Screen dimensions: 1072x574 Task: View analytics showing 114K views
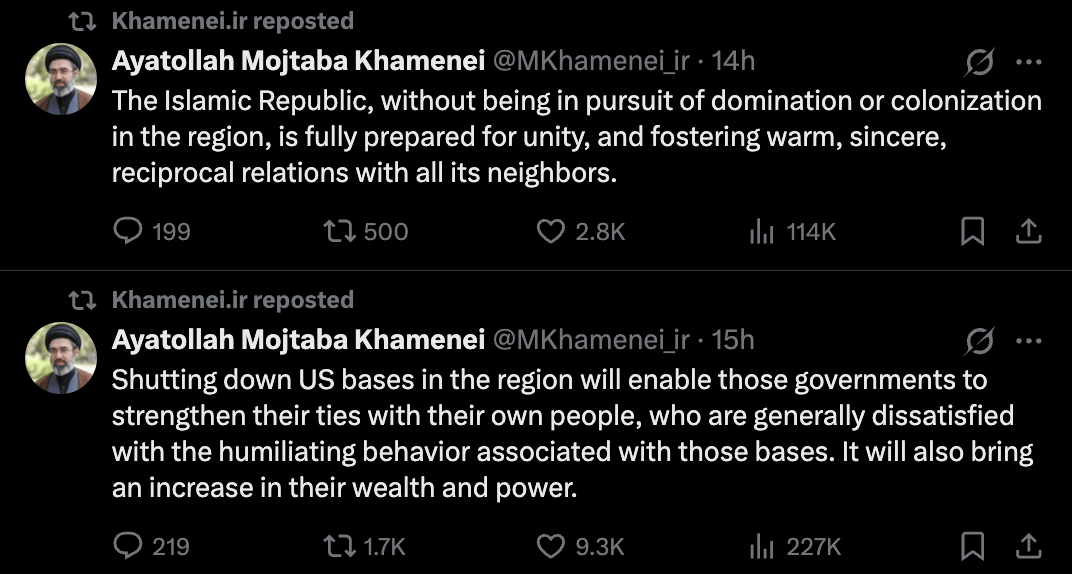(763, 232)
